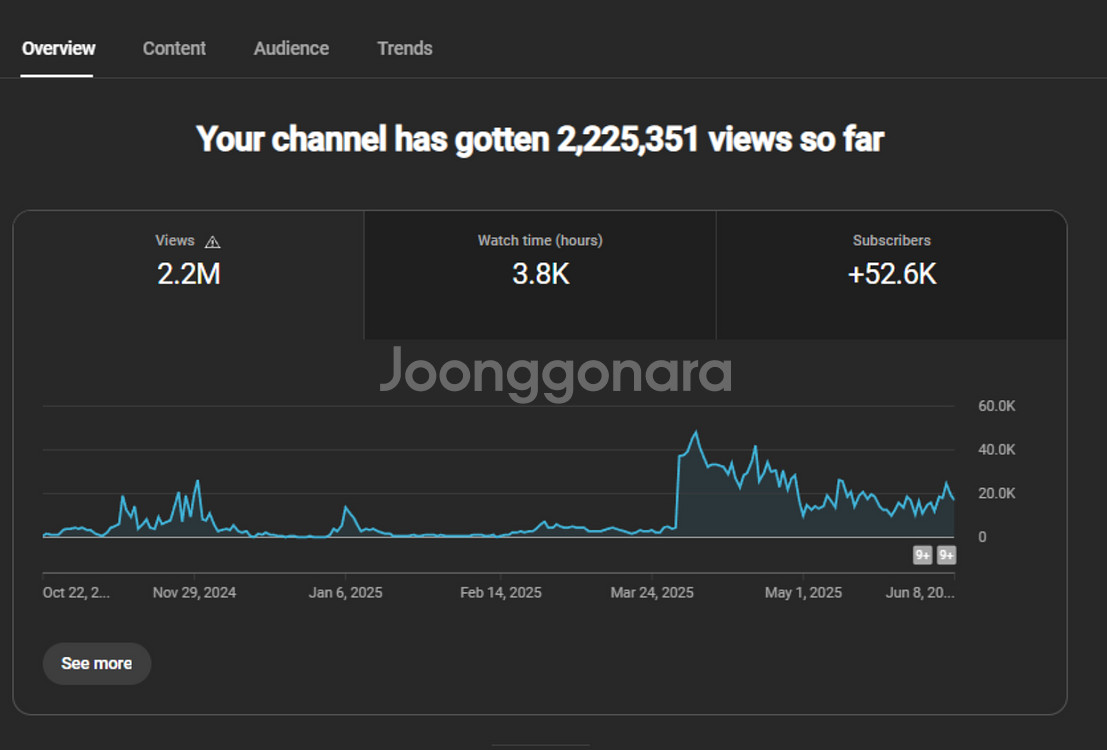Click the warning icon beside Views
The width and height of the screenshot is (1107, 750).
pyautogui.click(x=213, y=242)
